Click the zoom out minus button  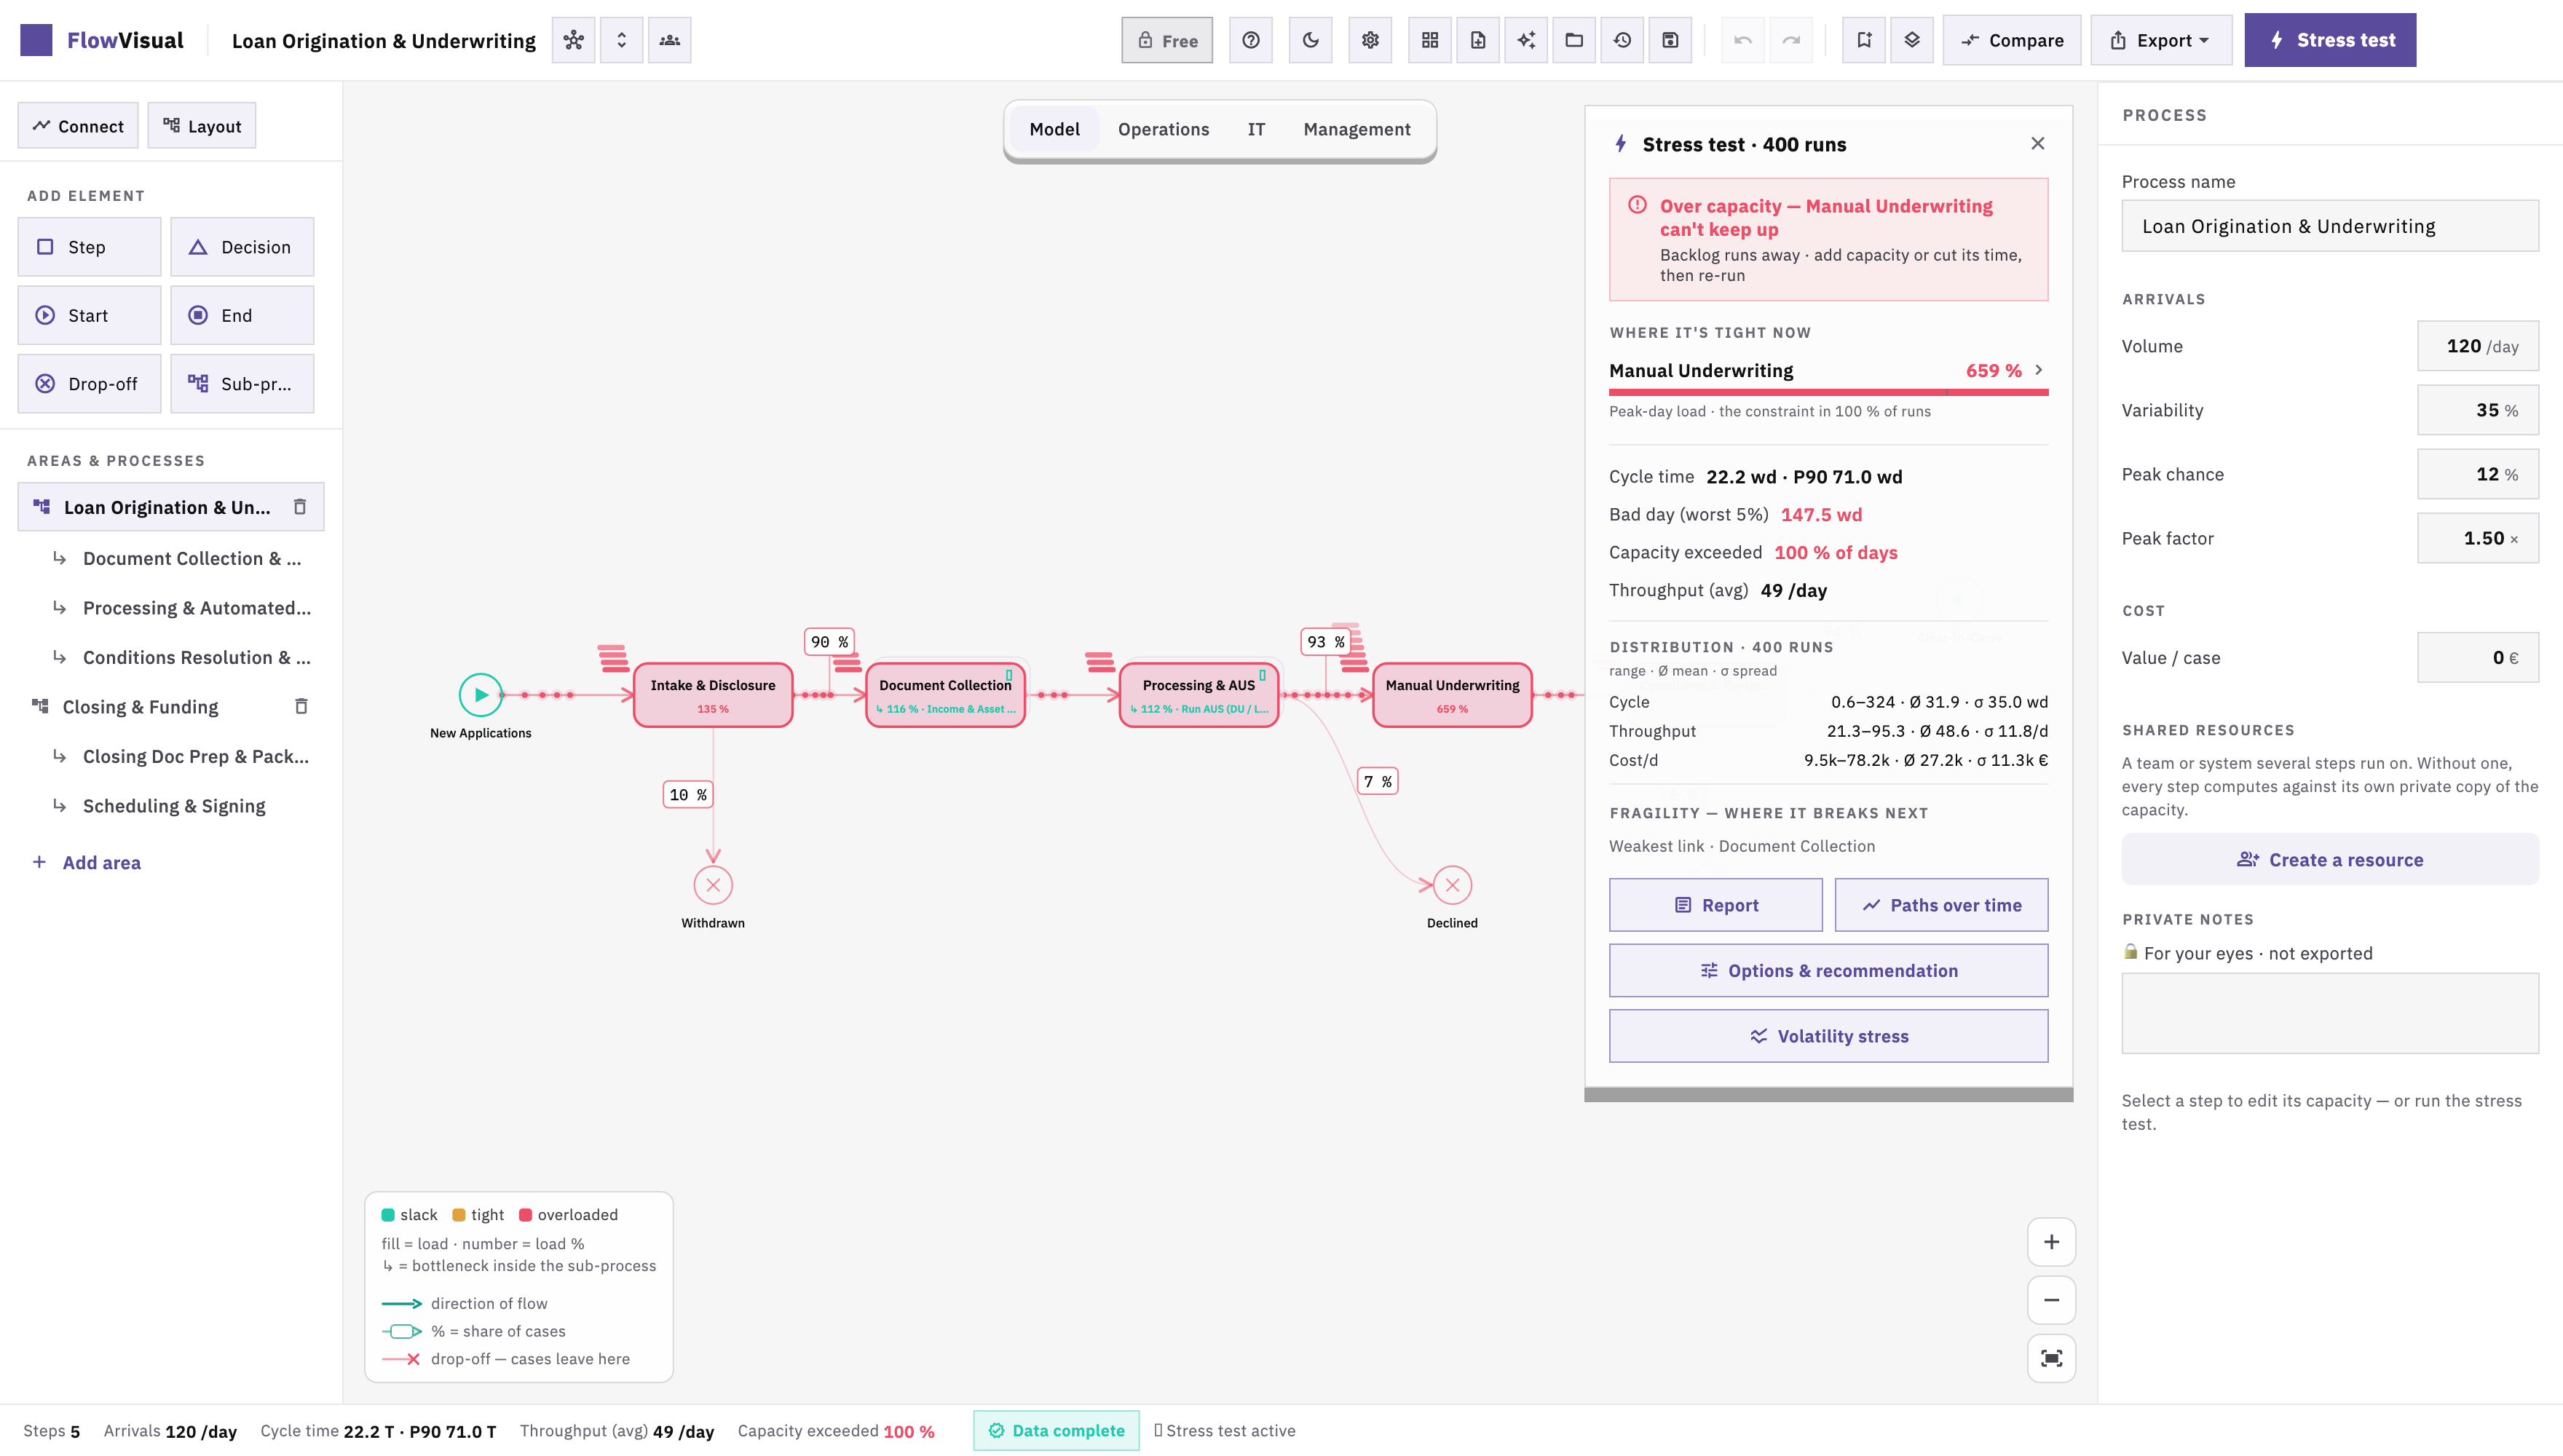(2051, 1300)
